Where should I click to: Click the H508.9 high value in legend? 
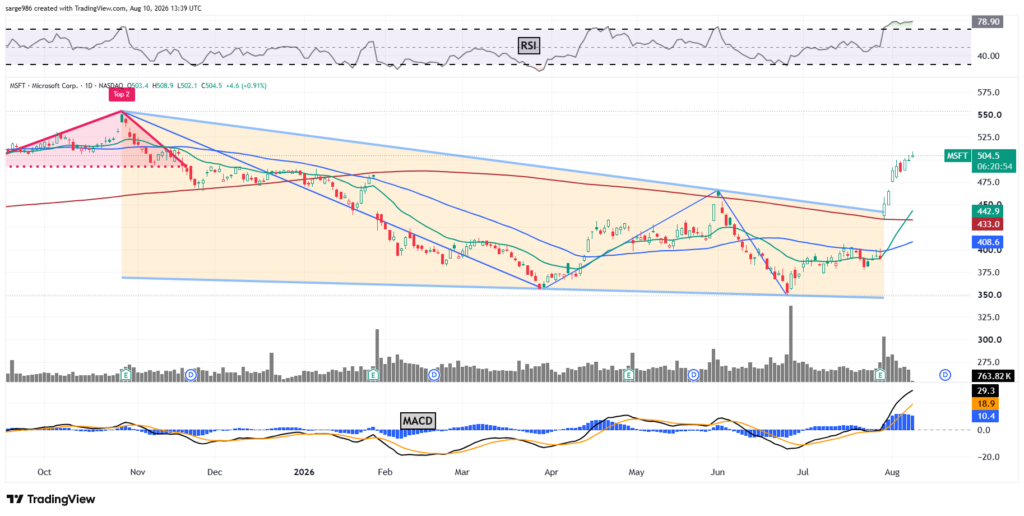pos(163,86)
